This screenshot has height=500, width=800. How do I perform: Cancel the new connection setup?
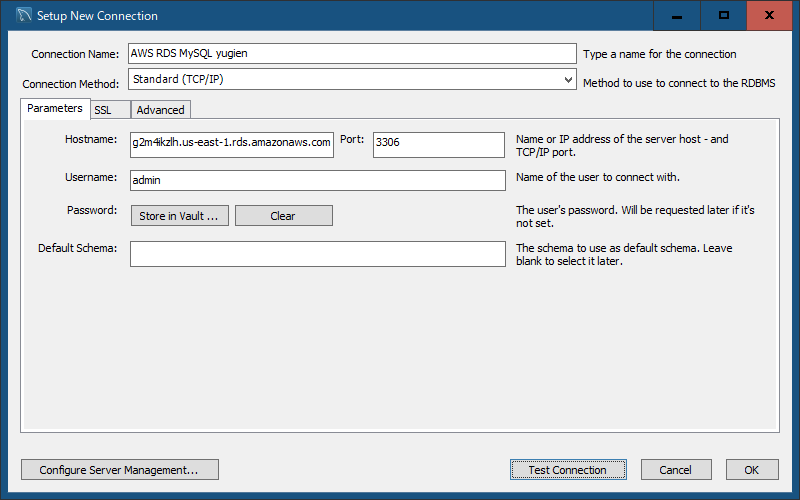(x=676, y=469)
